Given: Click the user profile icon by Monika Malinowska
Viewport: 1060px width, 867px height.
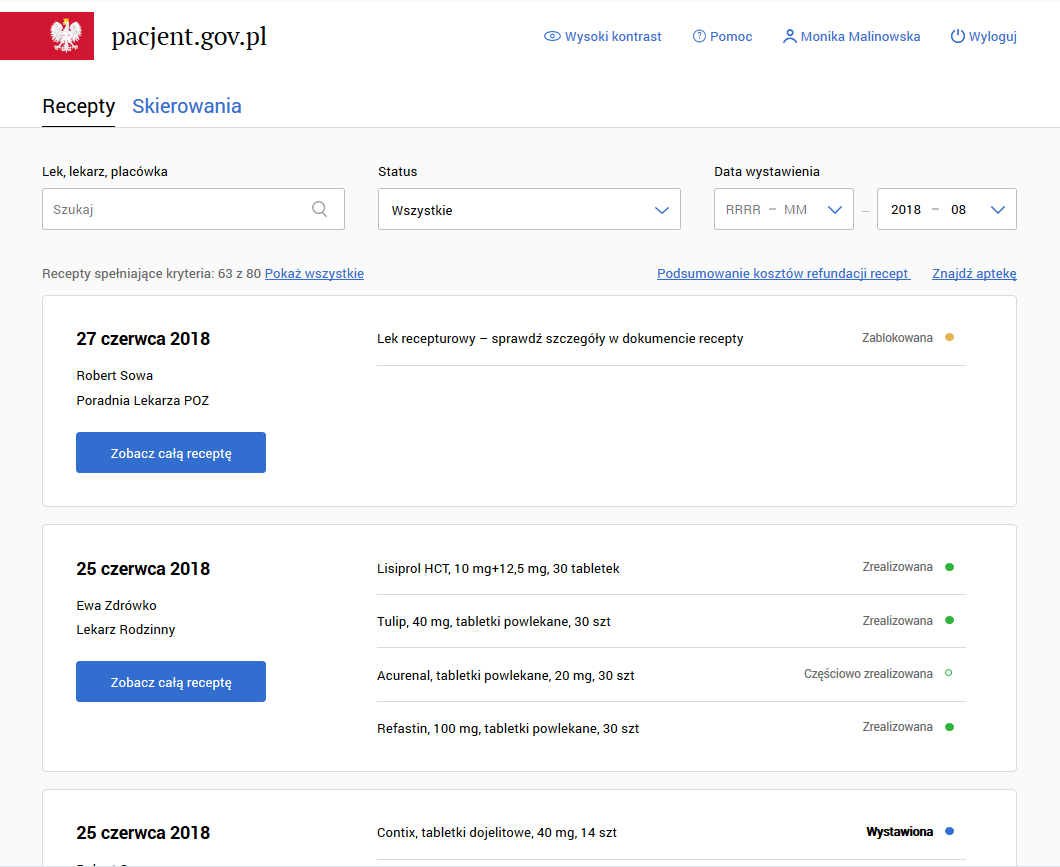Looking at the screenshot, I should tap(790, 36).
